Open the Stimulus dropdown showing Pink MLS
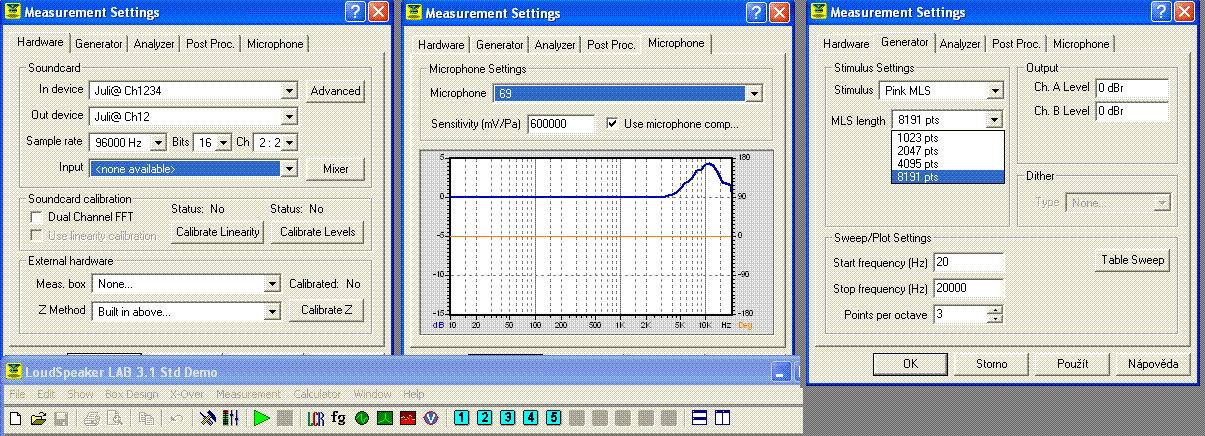The width and height of the screenshot is (1205, 436). (x=994, y=91)
